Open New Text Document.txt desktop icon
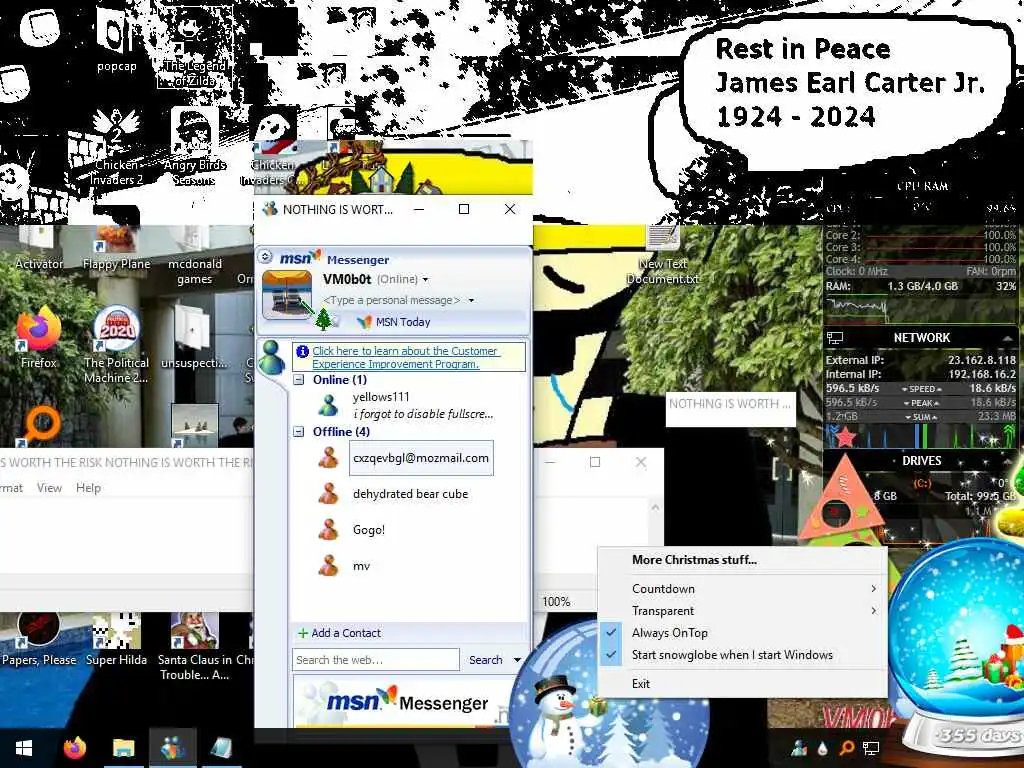 pyautogui.click(x=663, y=255)
